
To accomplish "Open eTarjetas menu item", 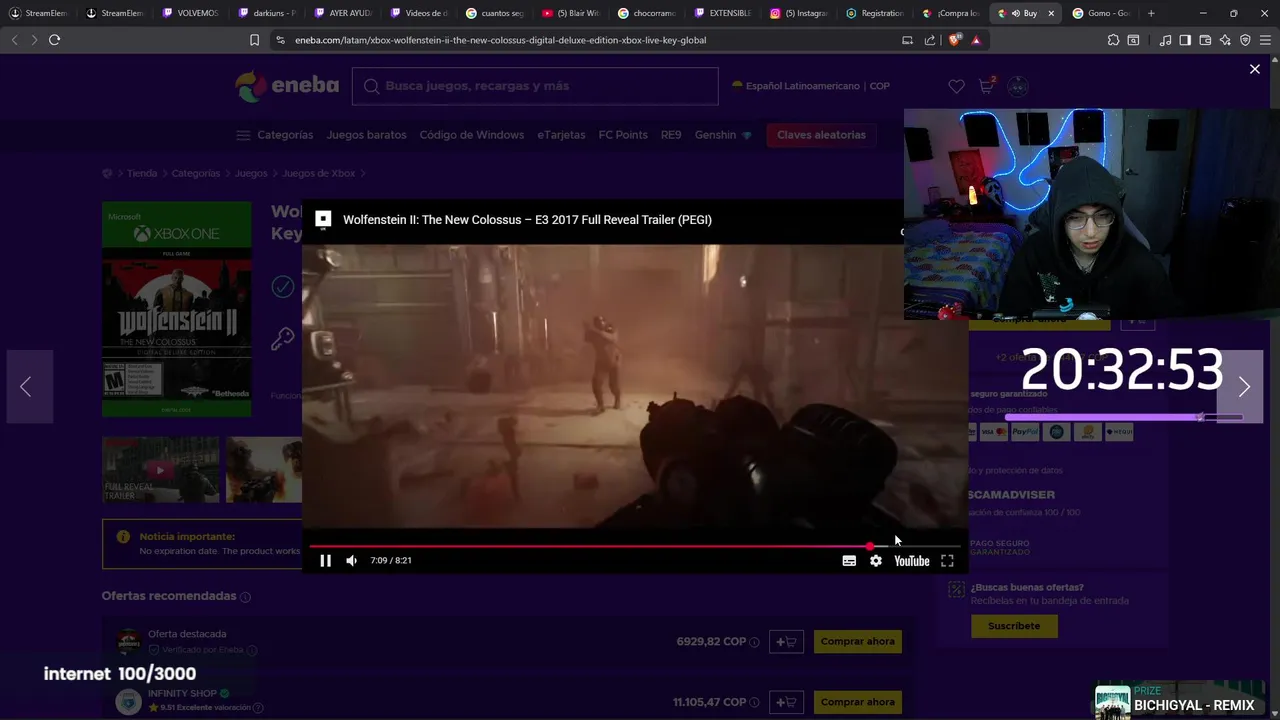I will click(561, 135).
